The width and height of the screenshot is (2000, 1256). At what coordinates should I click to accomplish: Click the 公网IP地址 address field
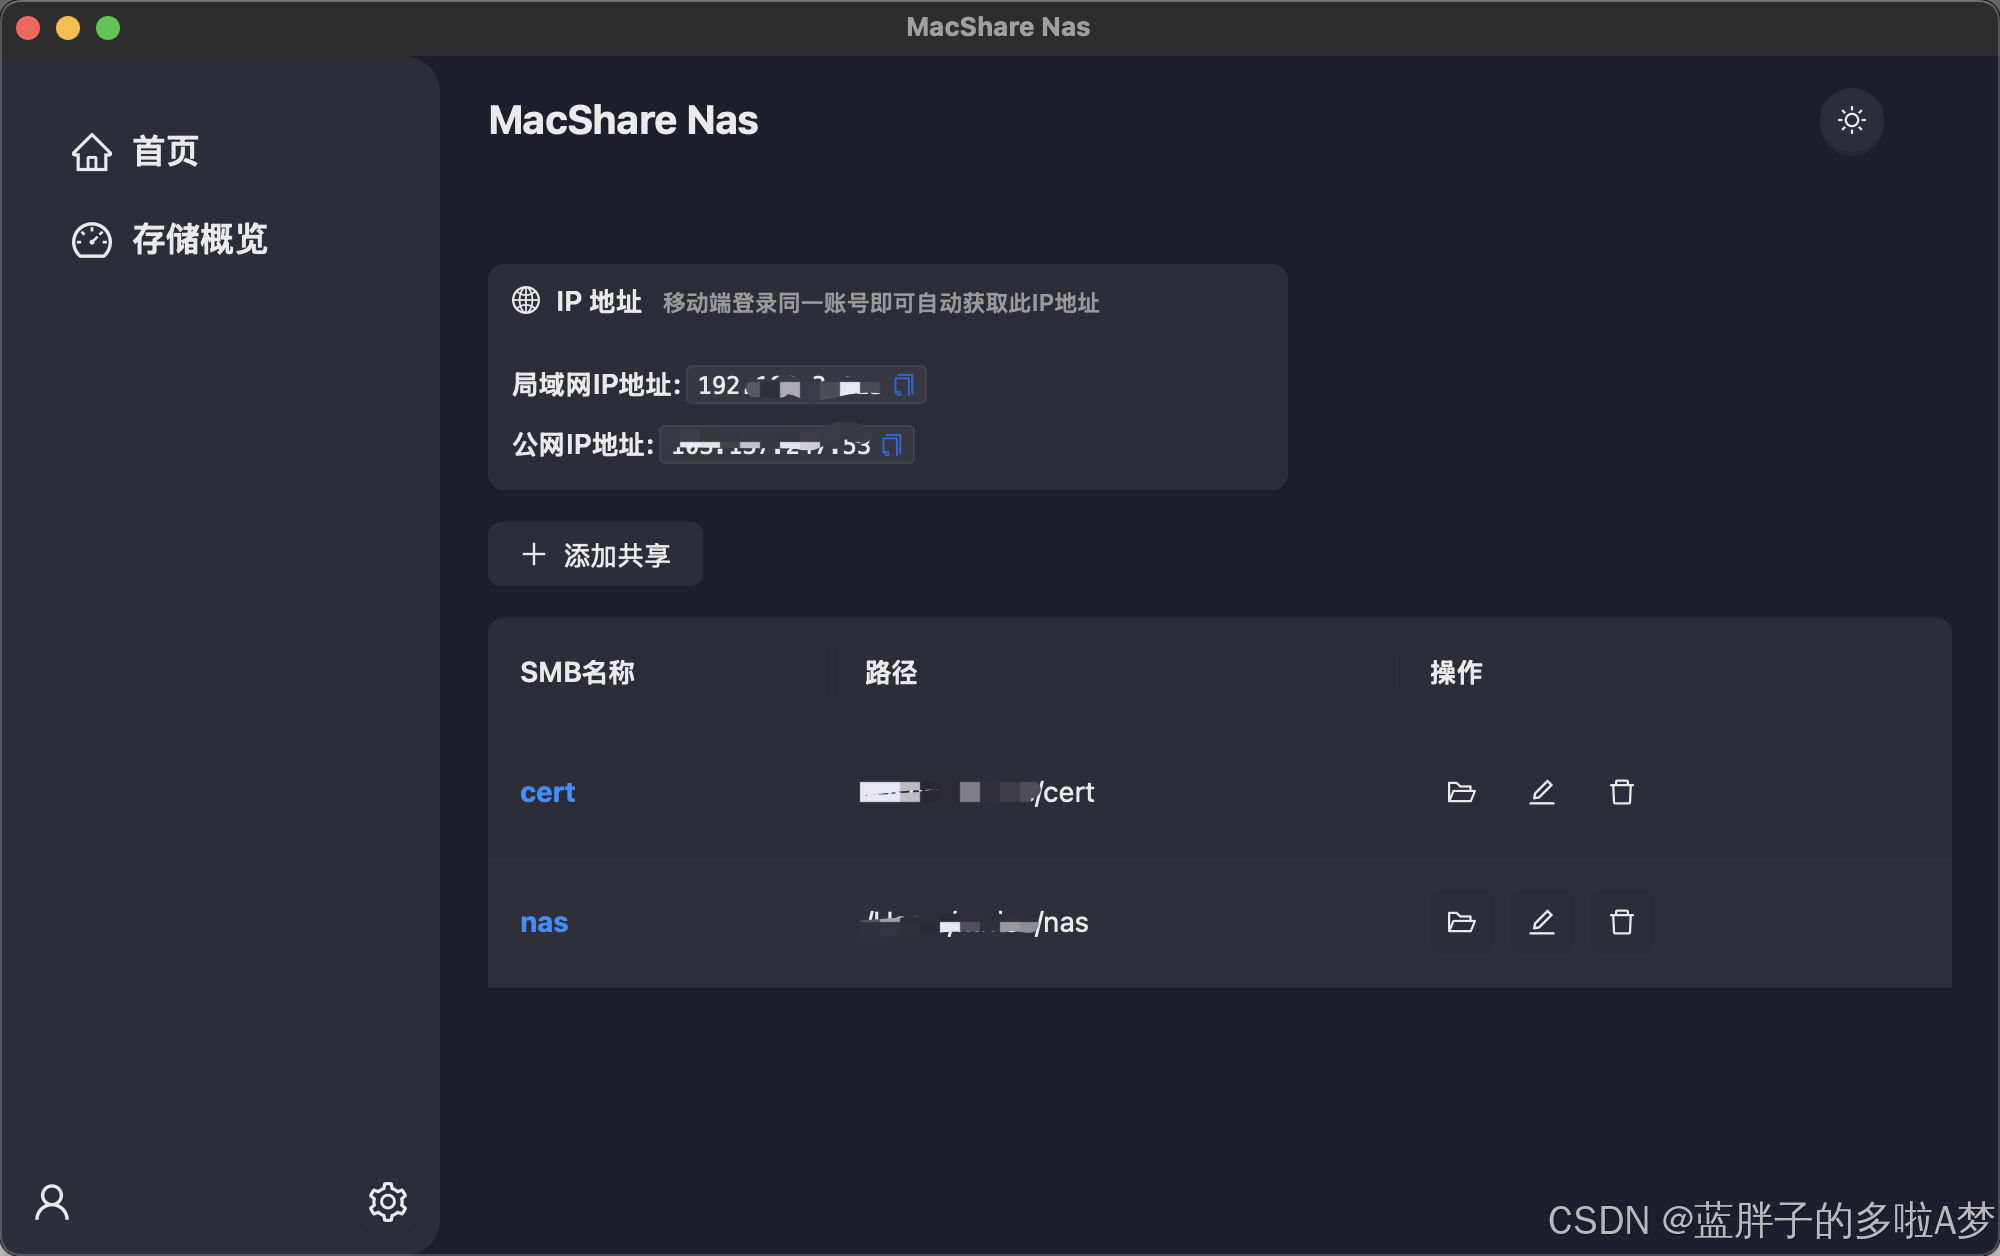click(x=786, y=445)
